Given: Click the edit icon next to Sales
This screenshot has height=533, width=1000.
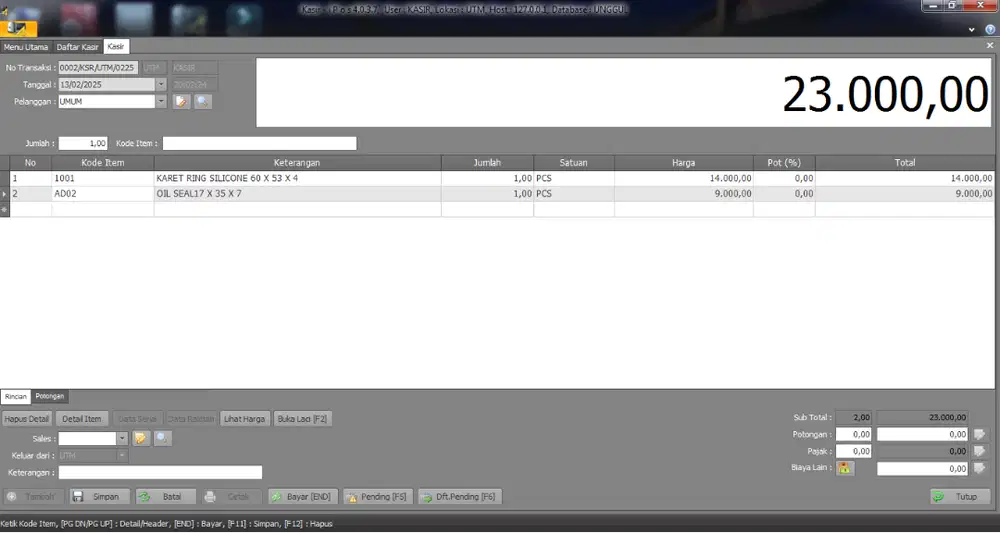Looking at the screenshot, I should coord(141,438).
